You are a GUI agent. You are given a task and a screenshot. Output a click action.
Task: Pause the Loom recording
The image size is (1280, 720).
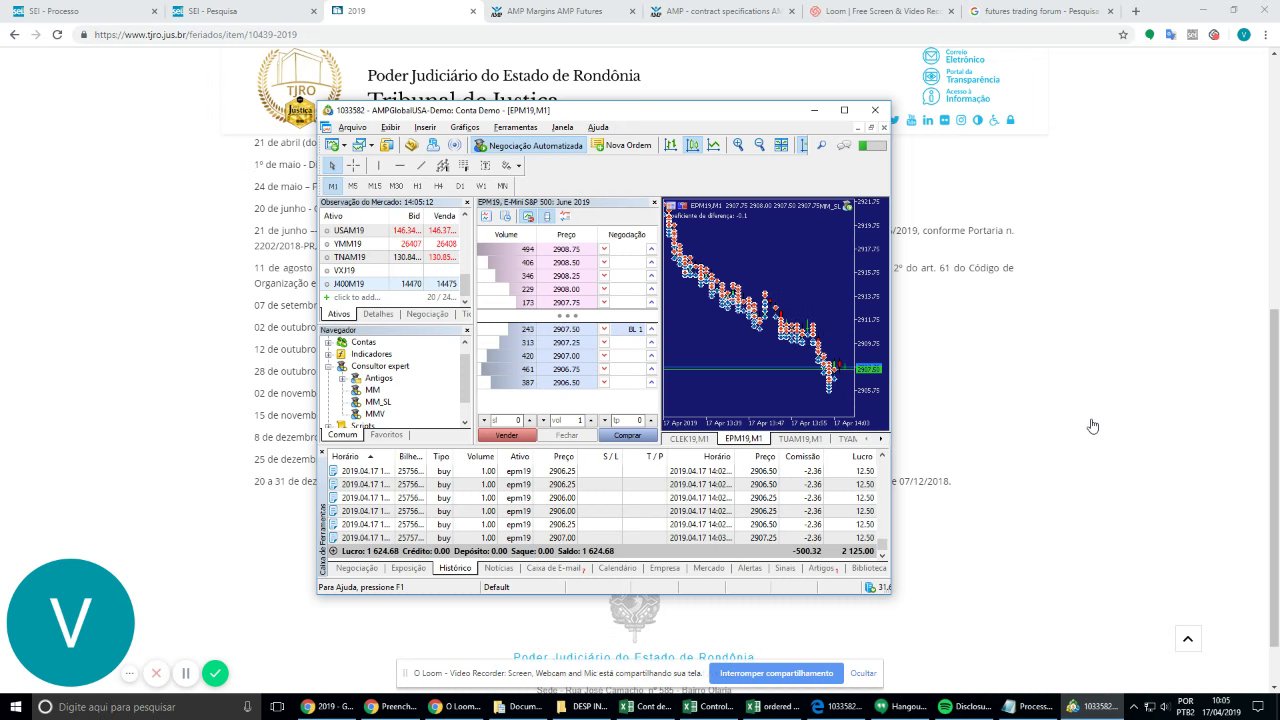(x=186, y=673)
